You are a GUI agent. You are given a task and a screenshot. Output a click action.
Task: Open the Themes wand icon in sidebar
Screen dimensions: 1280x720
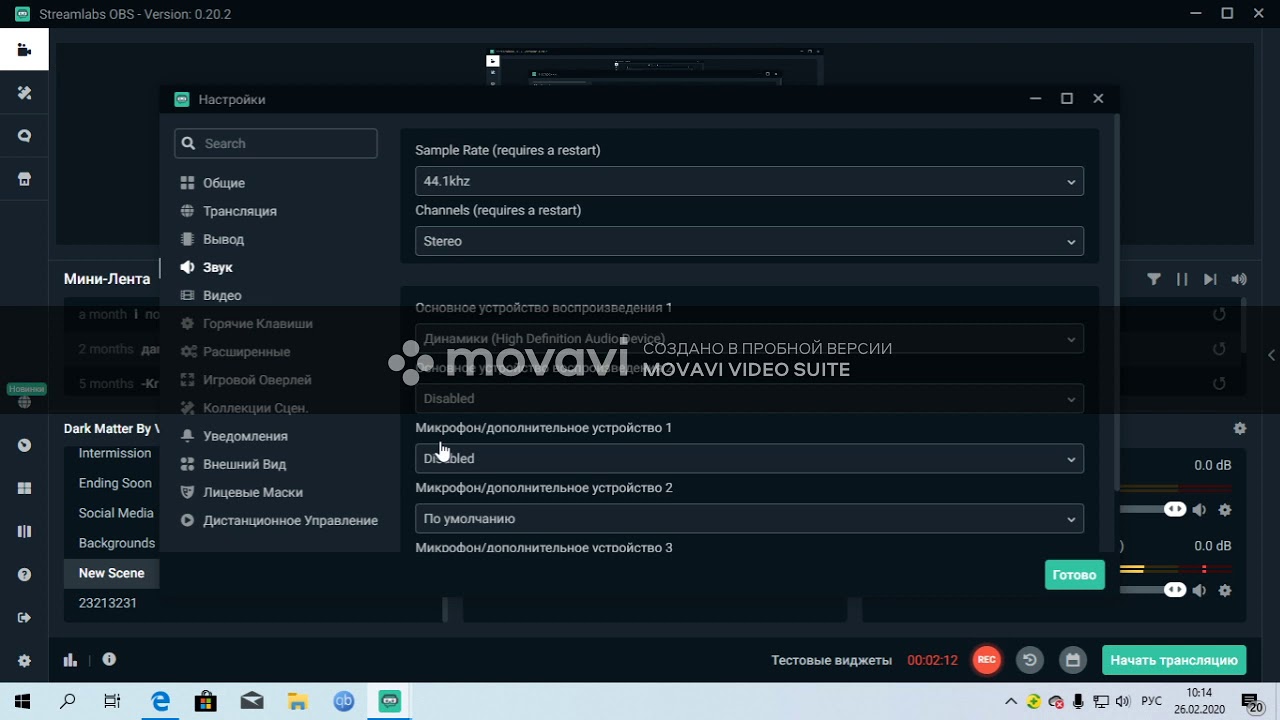coord(24,93)
